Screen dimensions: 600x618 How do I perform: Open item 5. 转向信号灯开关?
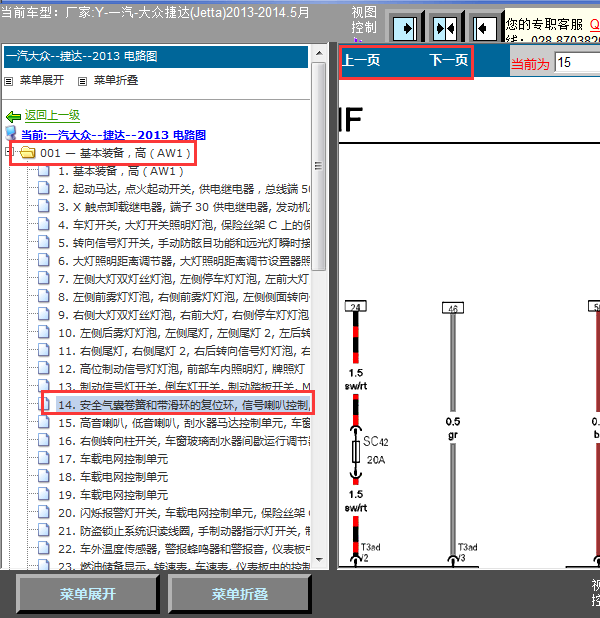point(184,243)
